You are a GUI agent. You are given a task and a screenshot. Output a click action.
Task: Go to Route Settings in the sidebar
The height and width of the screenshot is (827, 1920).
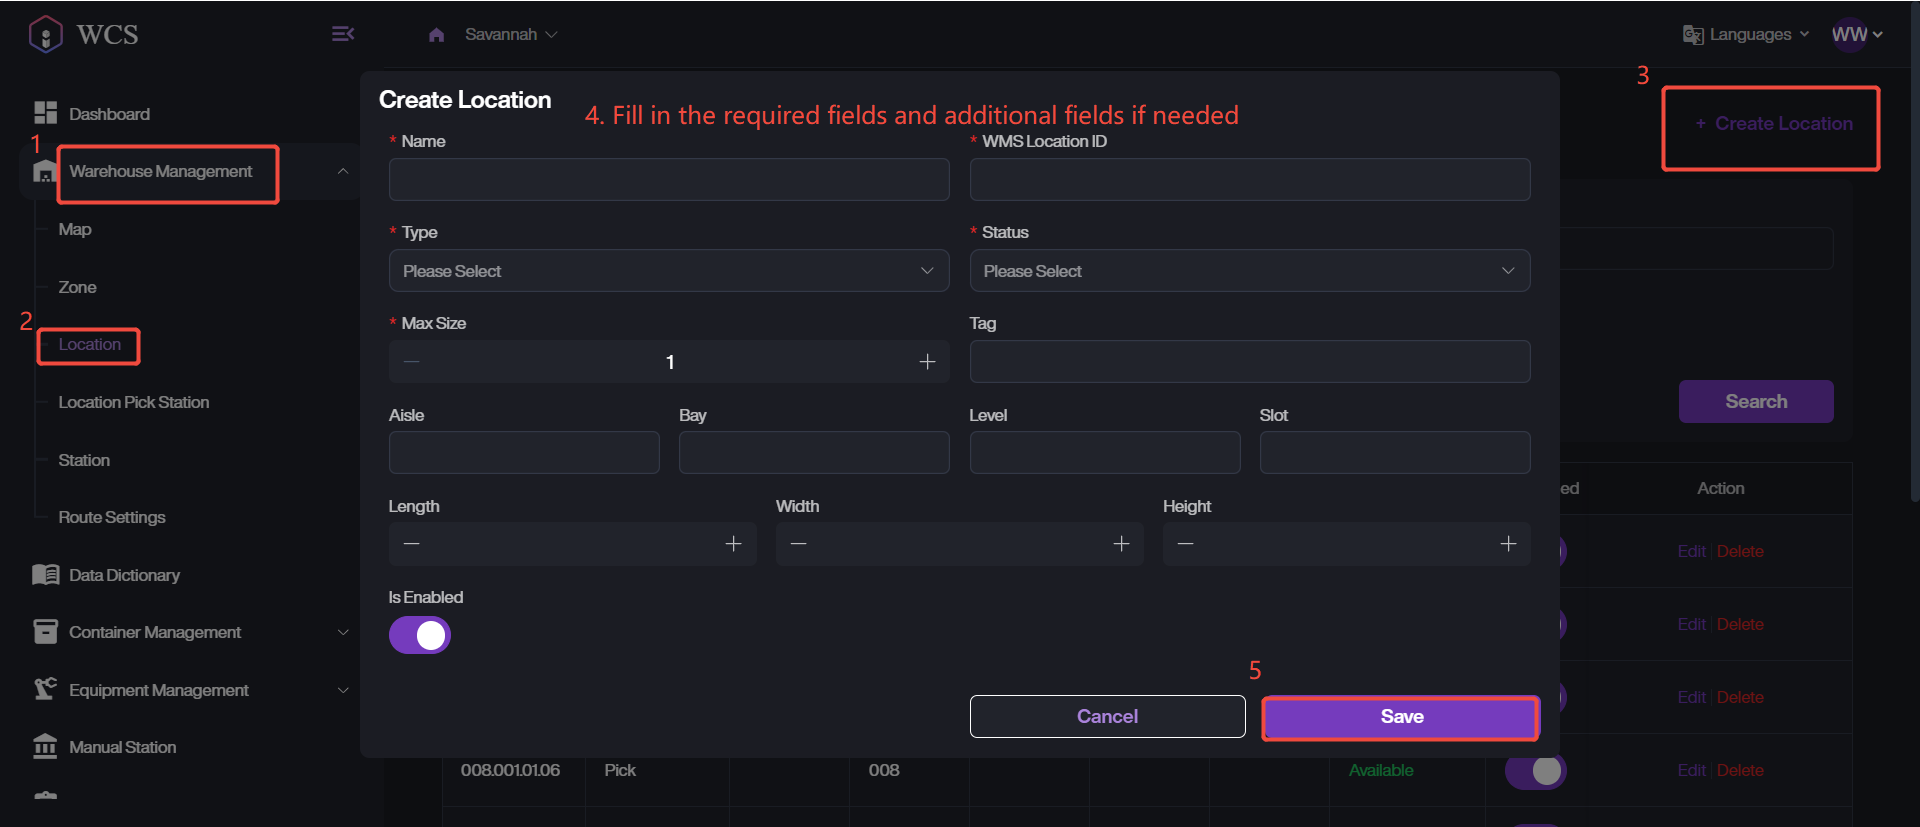pyautogui.click(x=112, y=517)
